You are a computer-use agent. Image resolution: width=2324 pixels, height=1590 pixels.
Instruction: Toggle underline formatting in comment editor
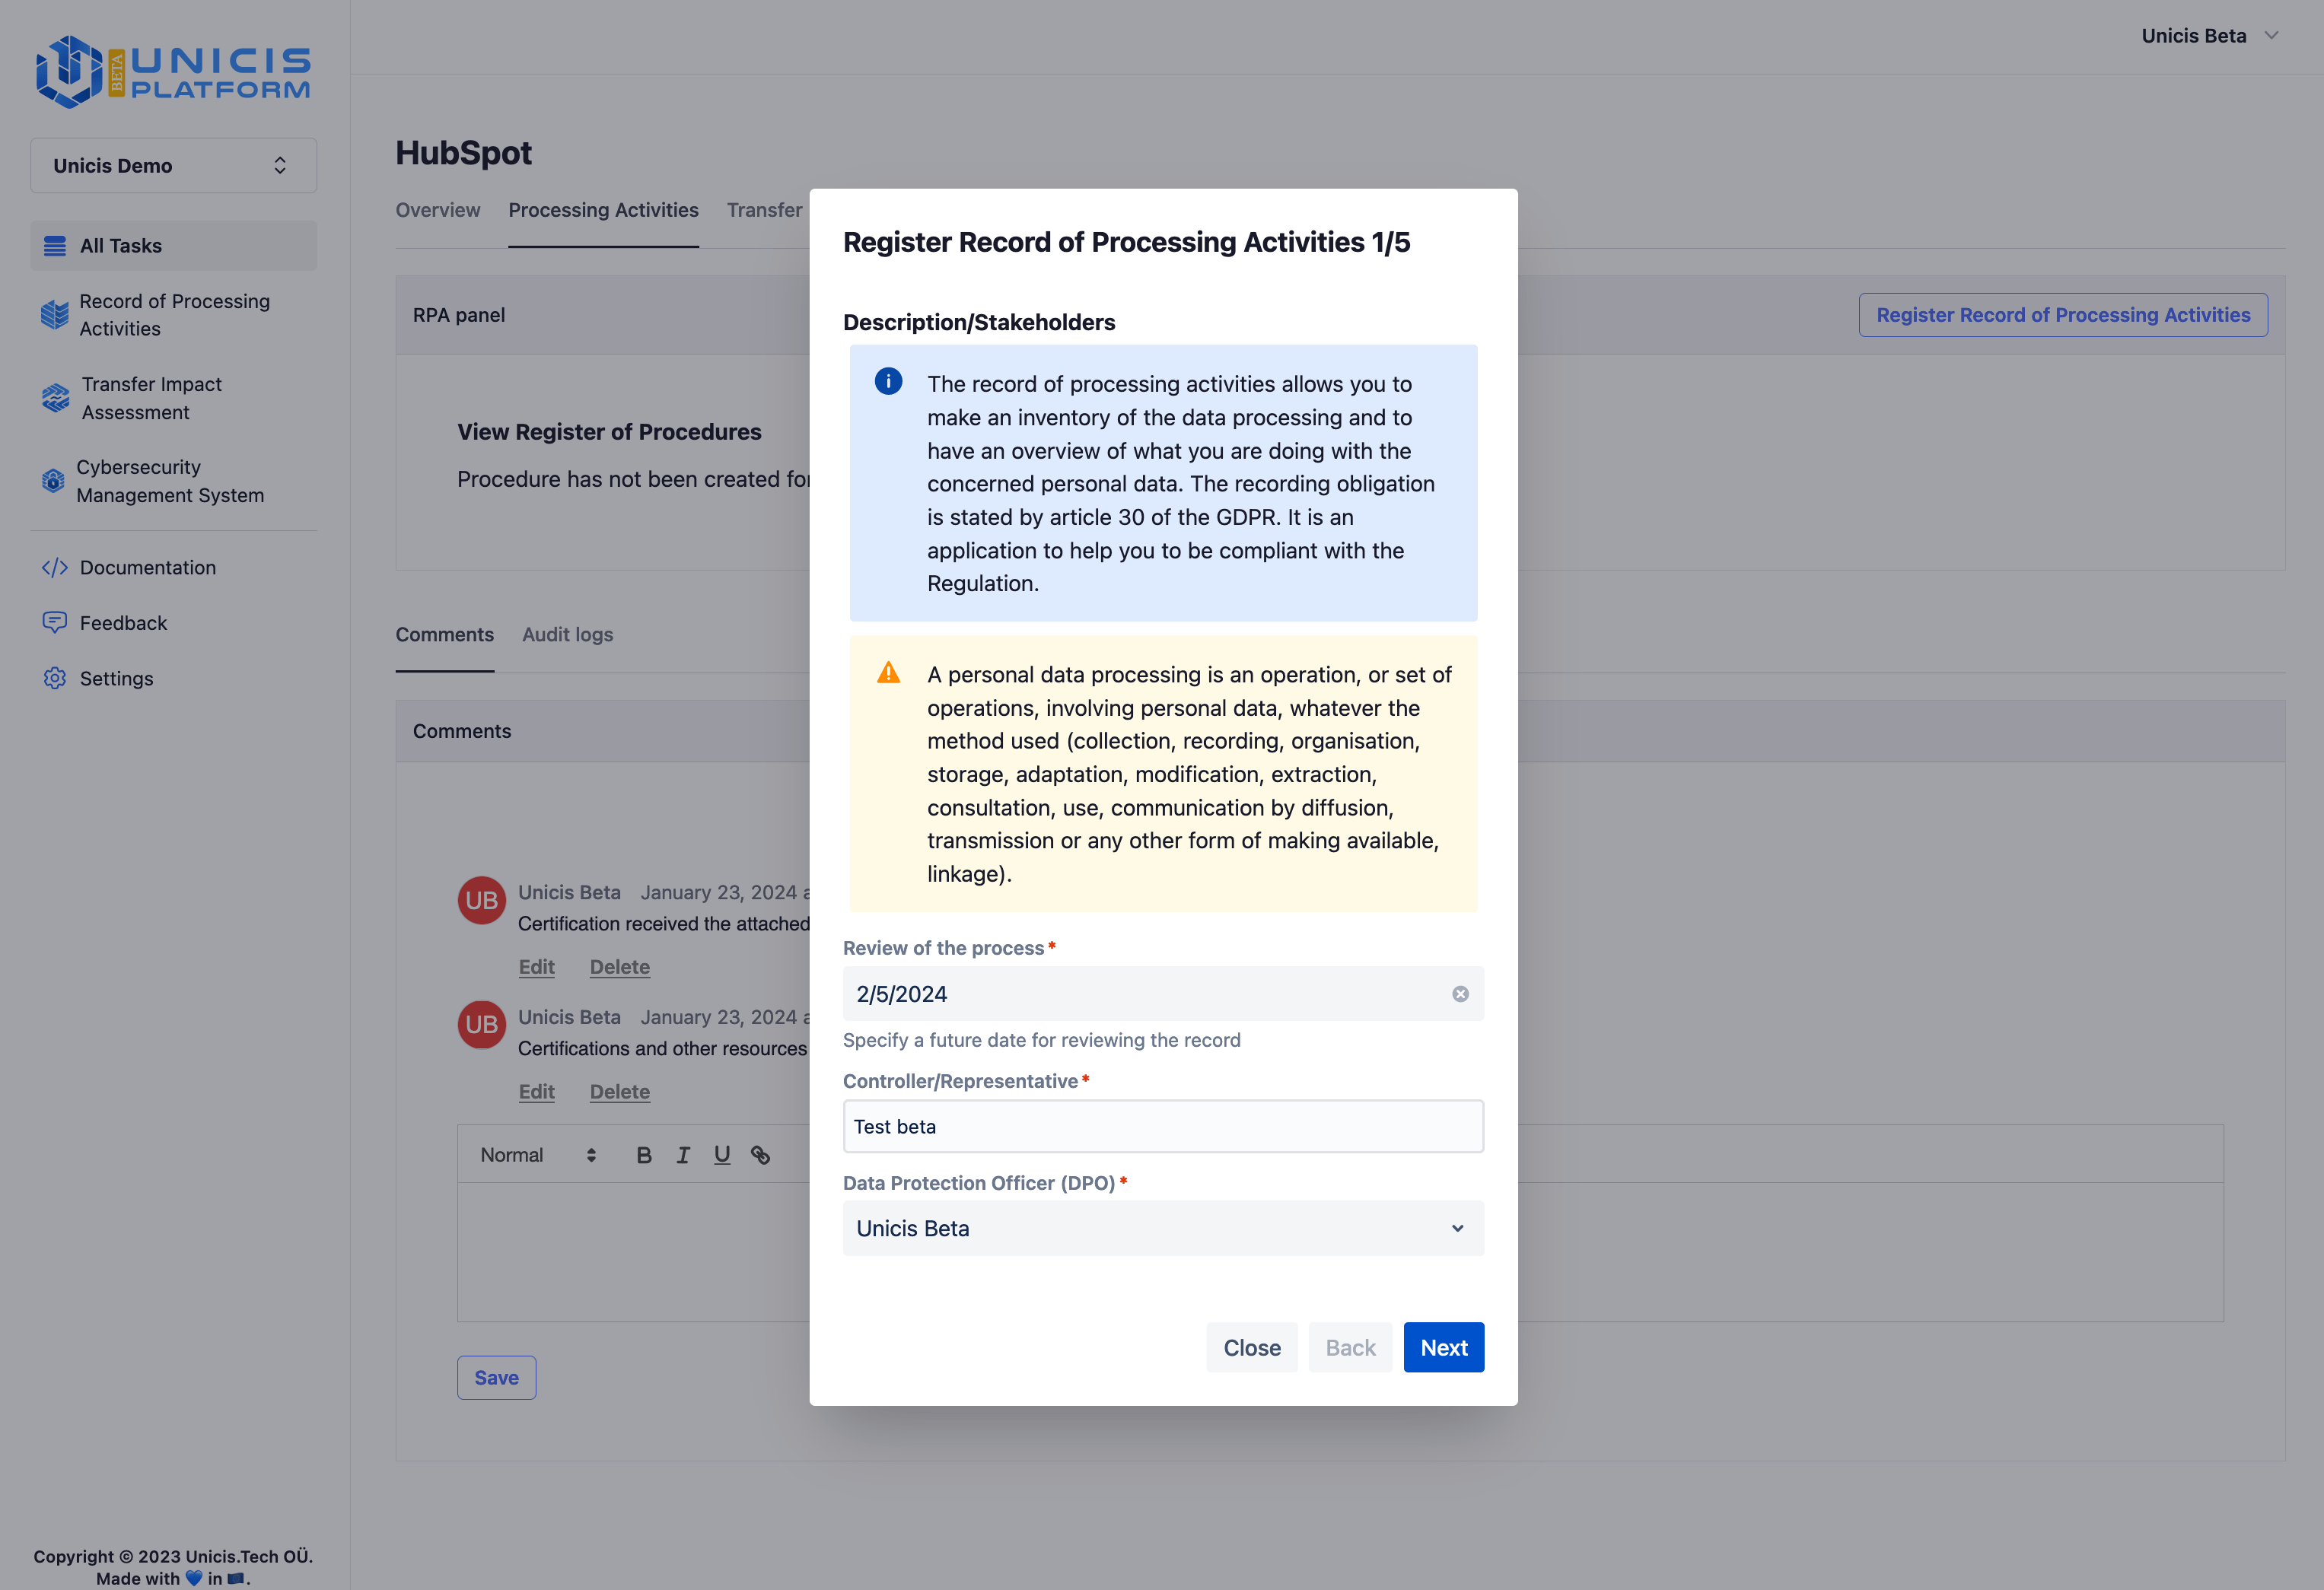click(722, 1155)
